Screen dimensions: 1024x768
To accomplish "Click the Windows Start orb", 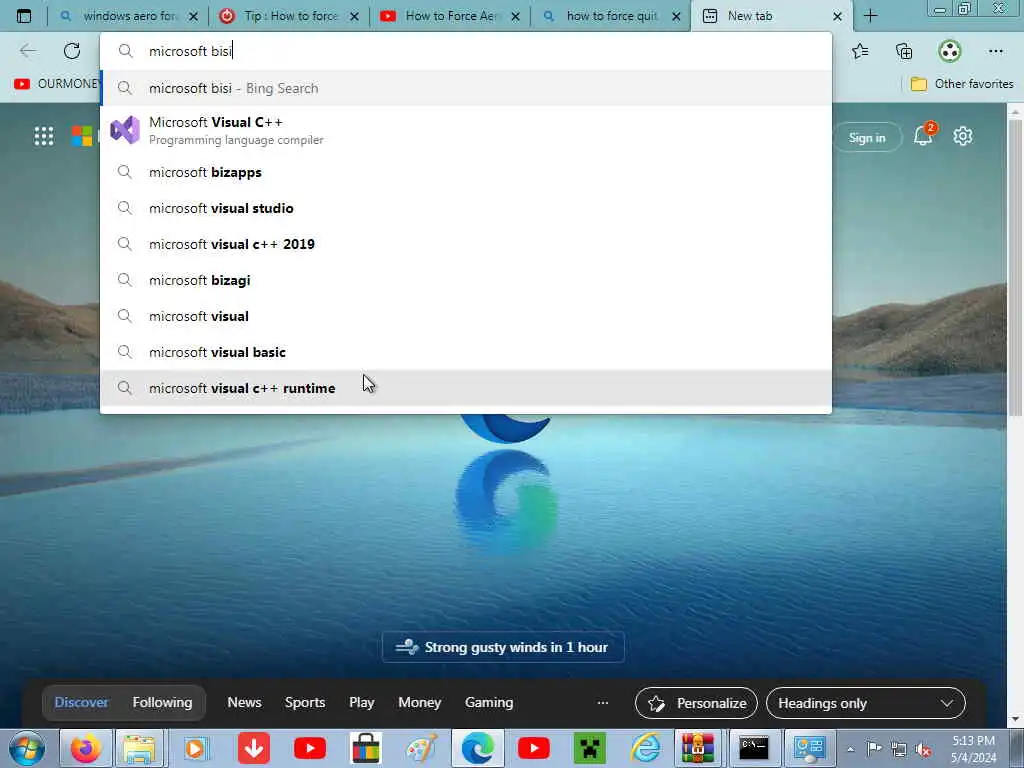I will coord(27,748).
